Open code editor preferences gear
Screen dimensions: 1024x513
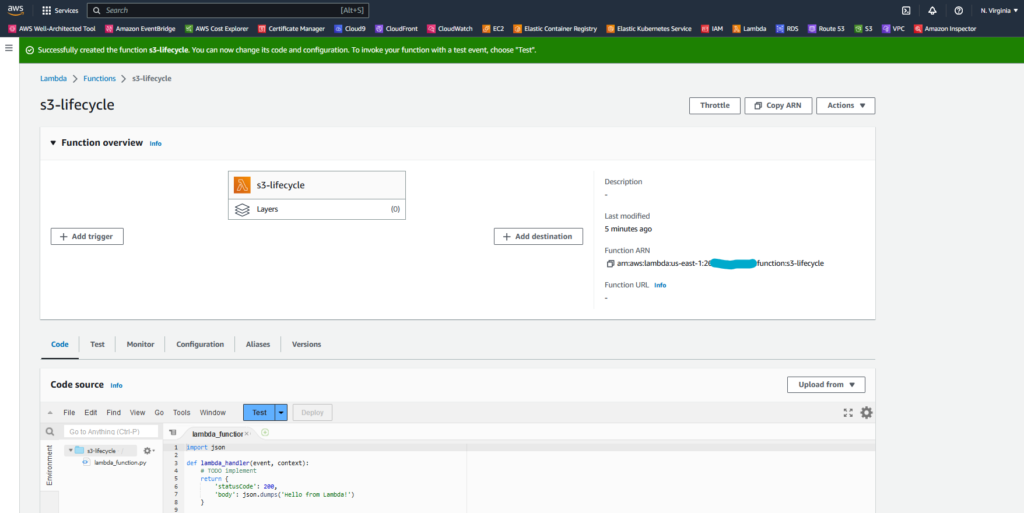[x=866, y=412]
